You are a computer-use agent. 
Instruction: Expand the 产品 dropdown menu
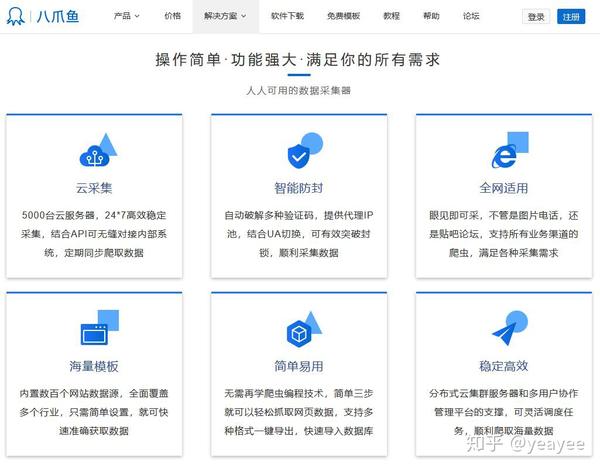coord(127,16)
